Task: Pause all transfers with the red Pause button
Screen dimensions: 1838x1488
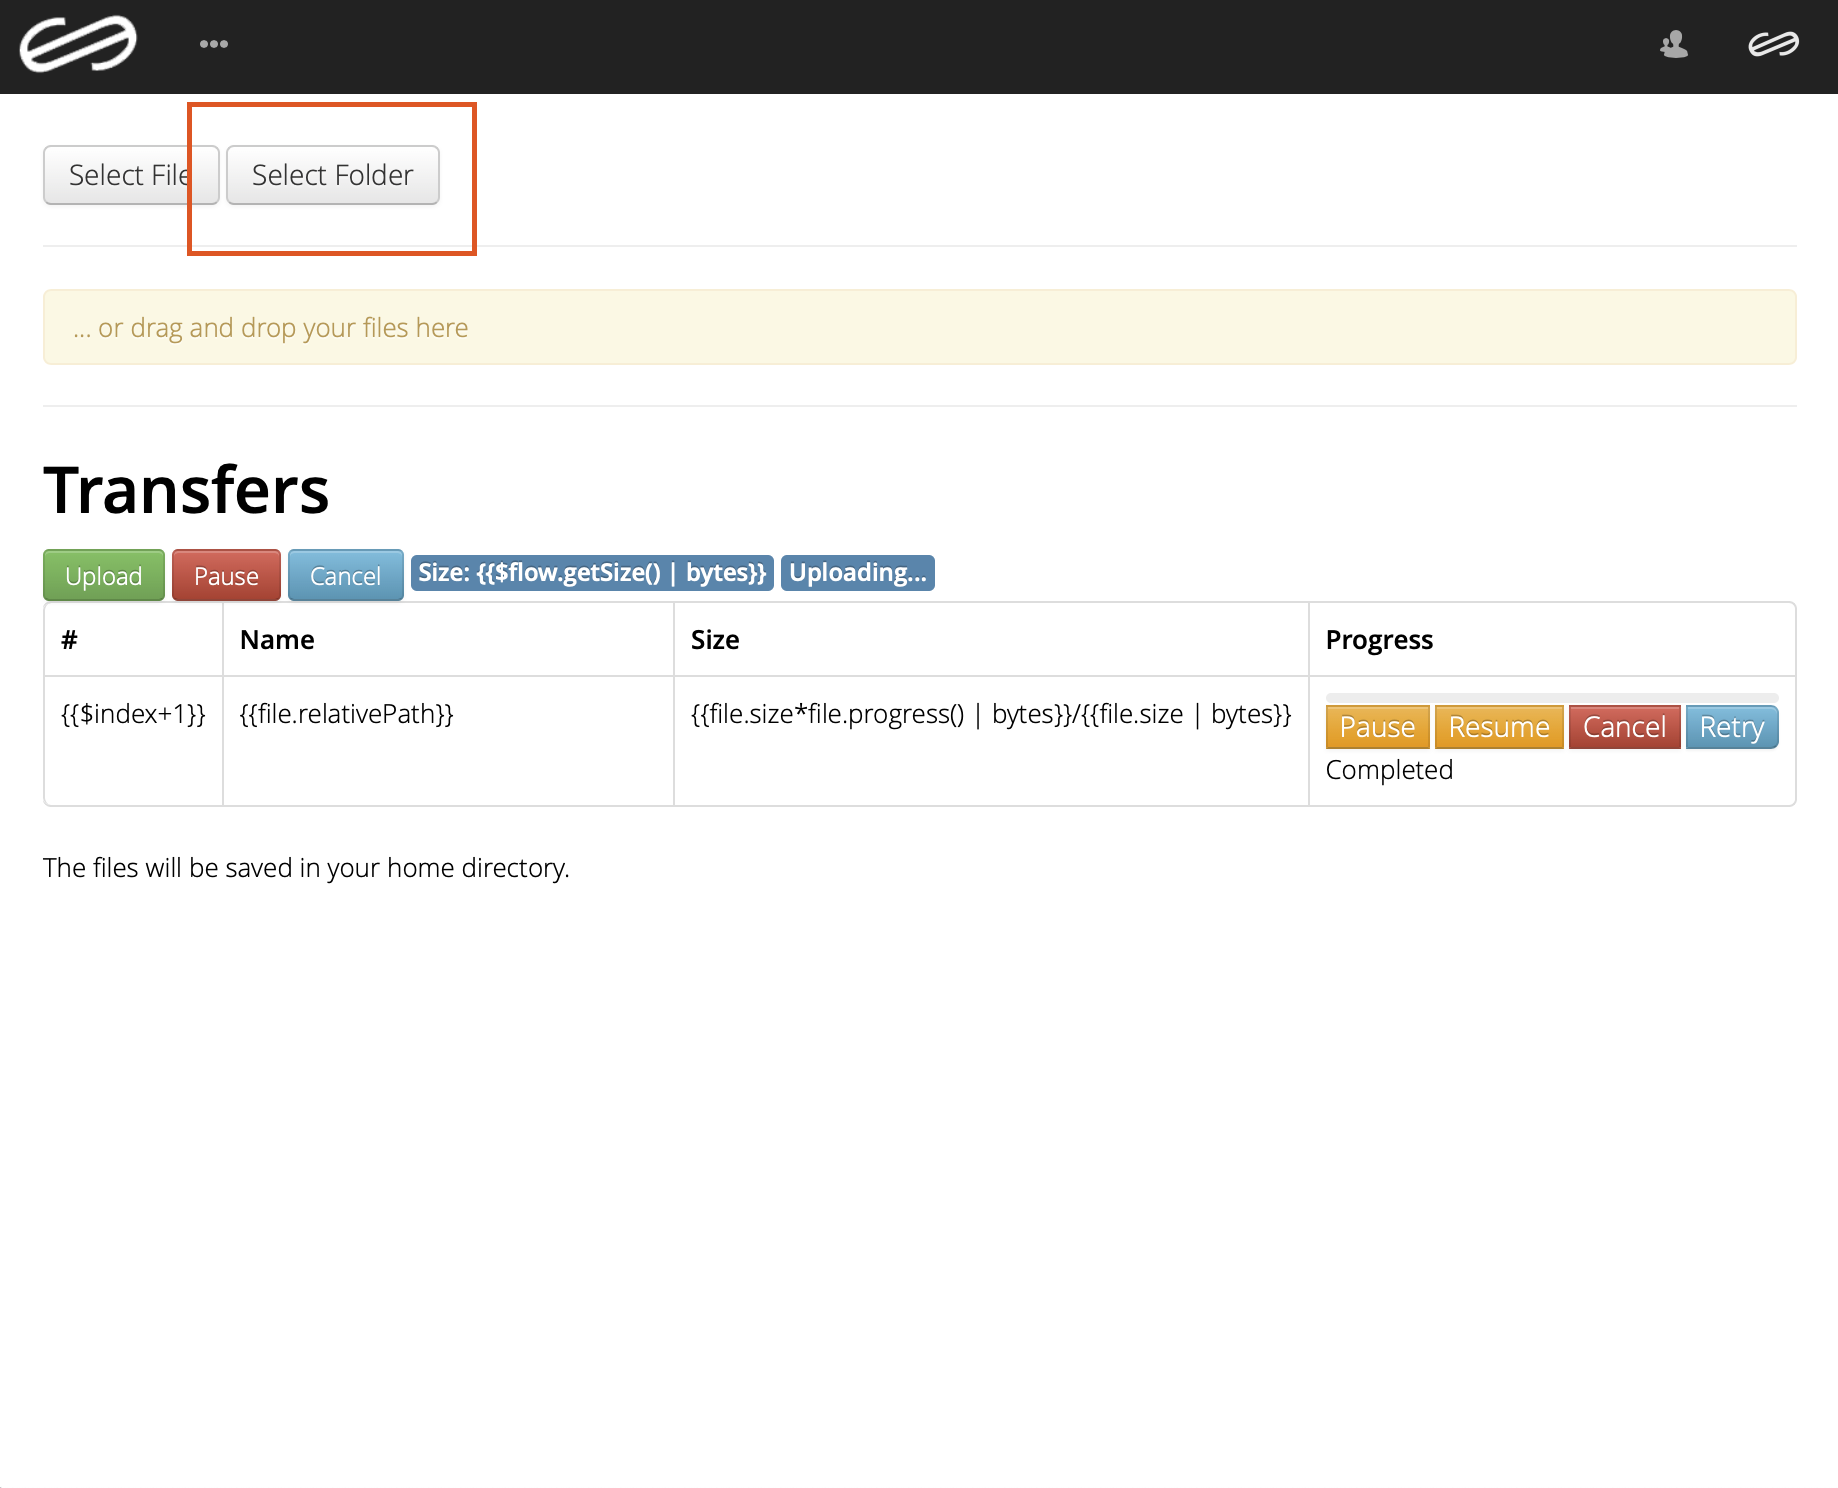Action: pyautogui.click(x=225, y=575)
